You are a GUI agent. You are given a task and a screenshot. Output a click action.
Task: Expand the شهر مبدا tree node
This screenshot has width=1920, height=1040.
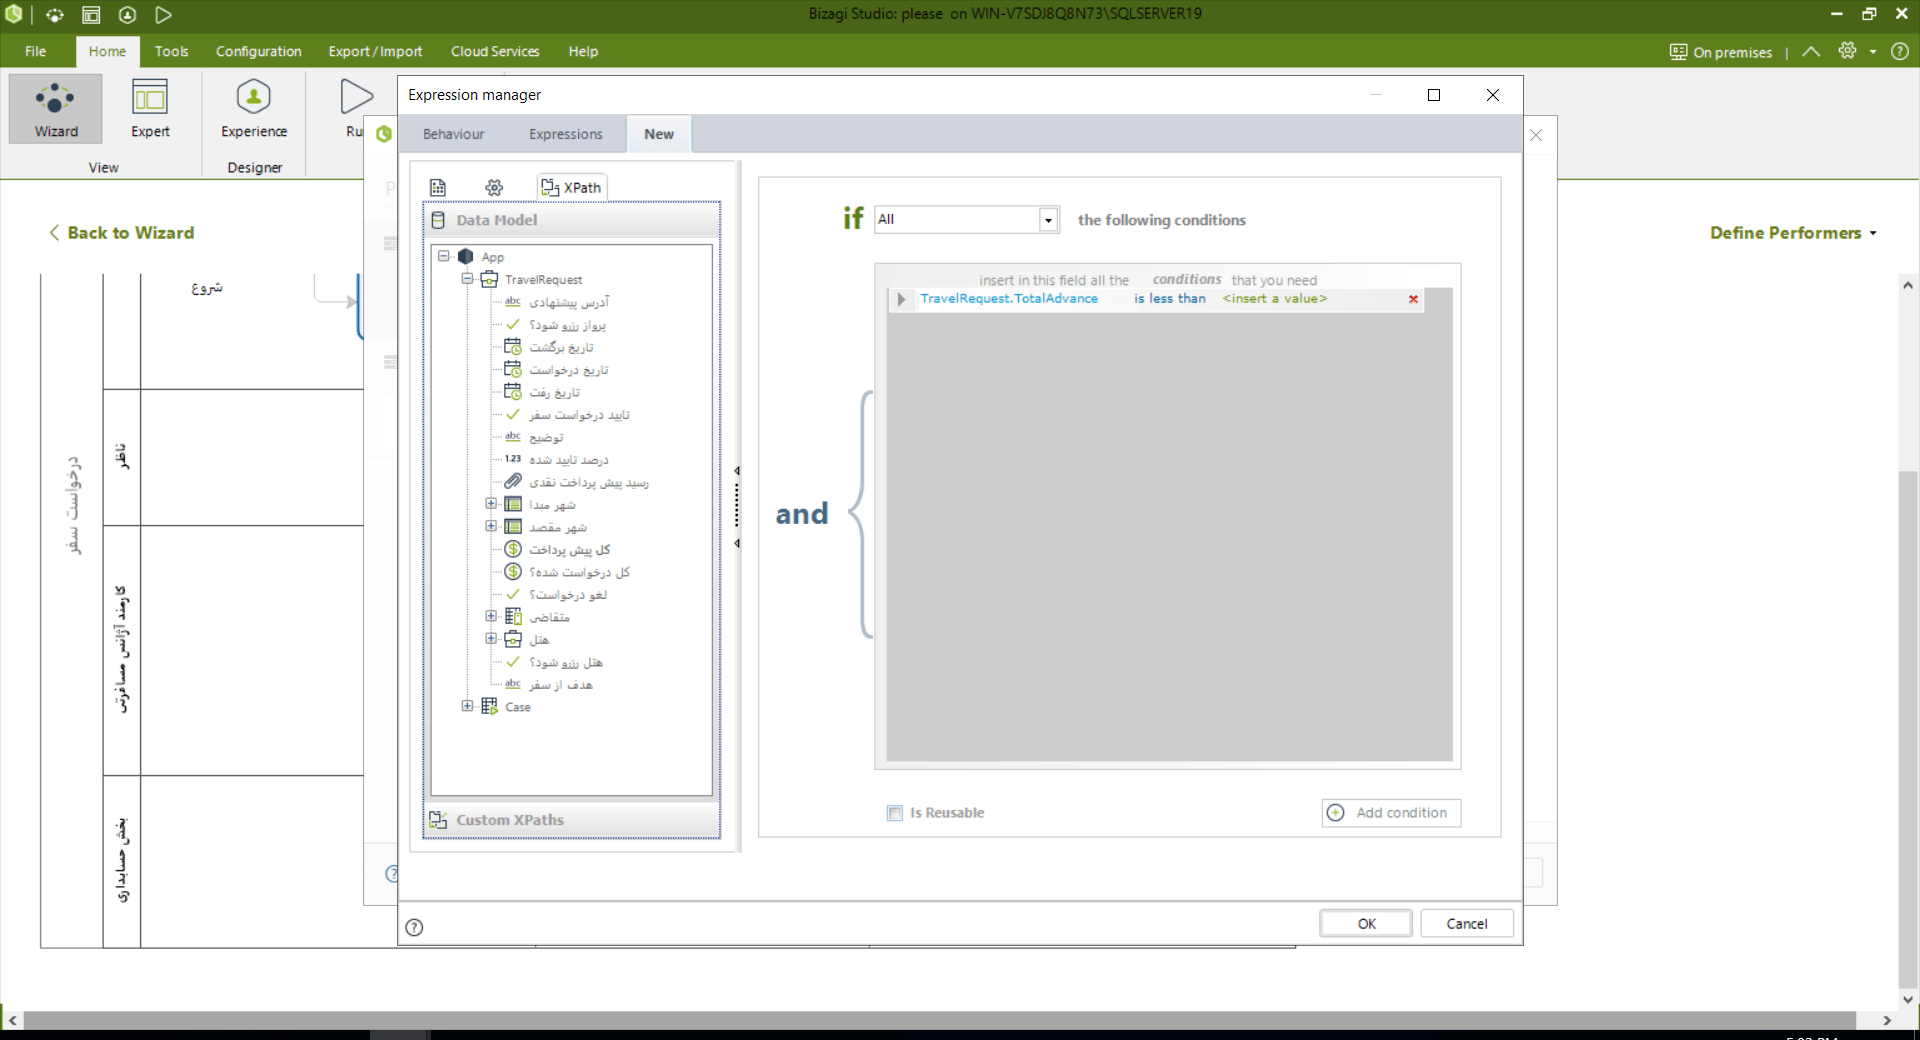pos(491,504)
